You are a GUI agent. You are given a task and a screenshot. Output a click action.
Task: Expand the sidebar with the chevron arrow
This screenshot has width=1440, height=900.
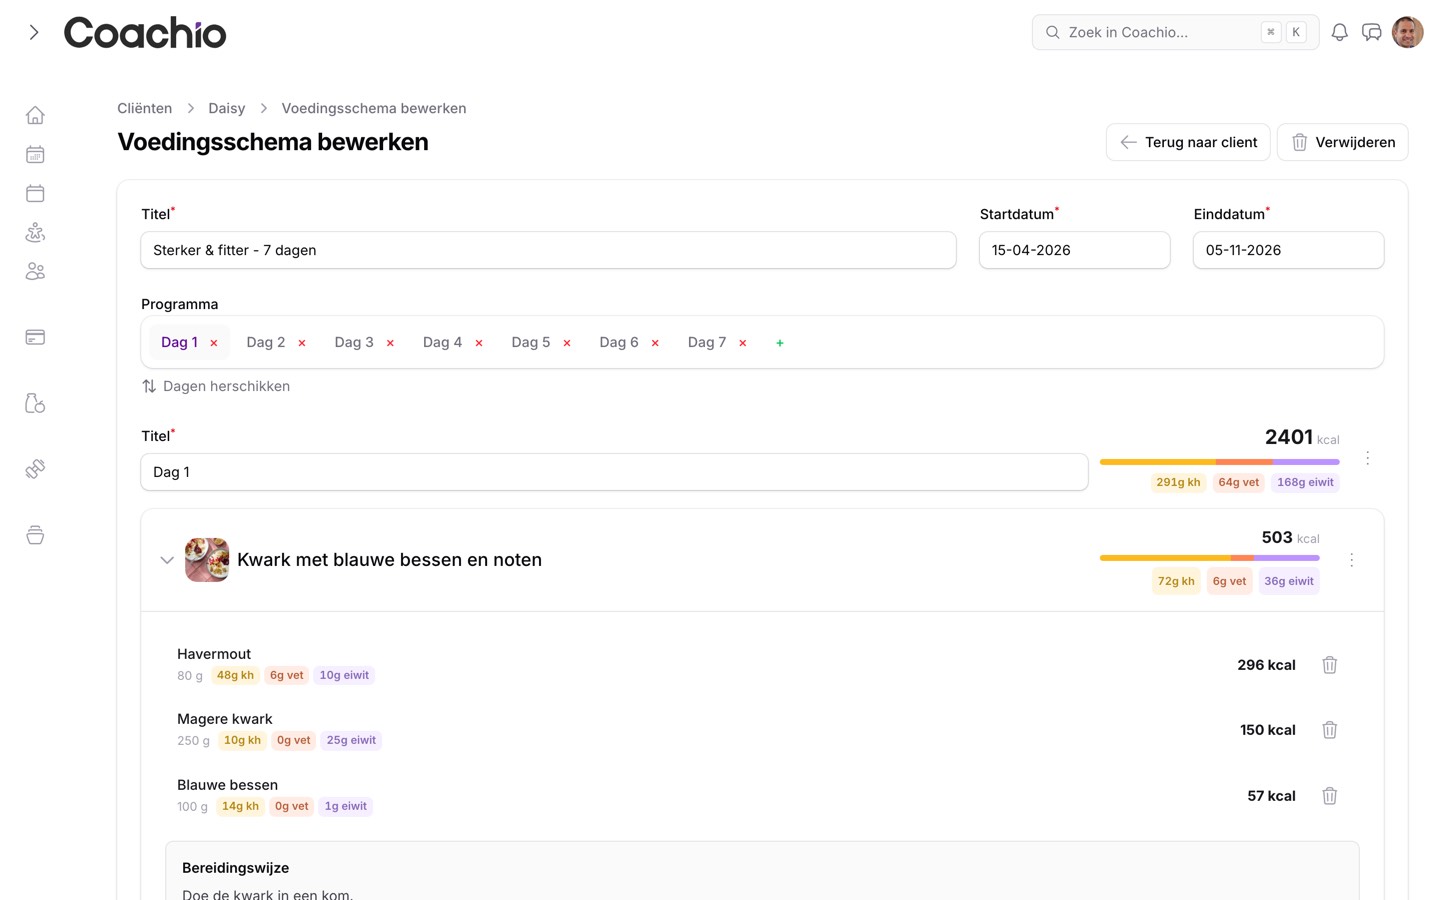34,32
